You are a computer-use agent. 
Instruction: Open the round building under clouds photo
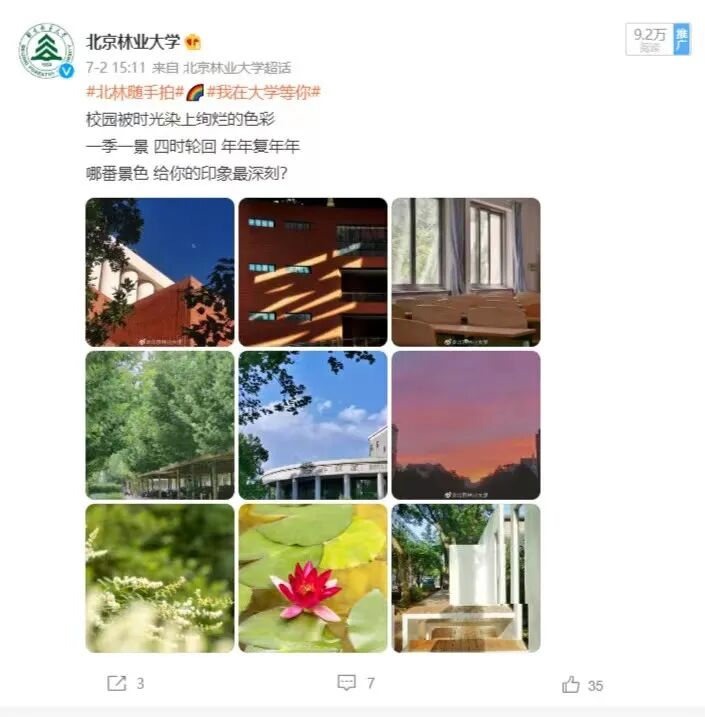(313, 425)
